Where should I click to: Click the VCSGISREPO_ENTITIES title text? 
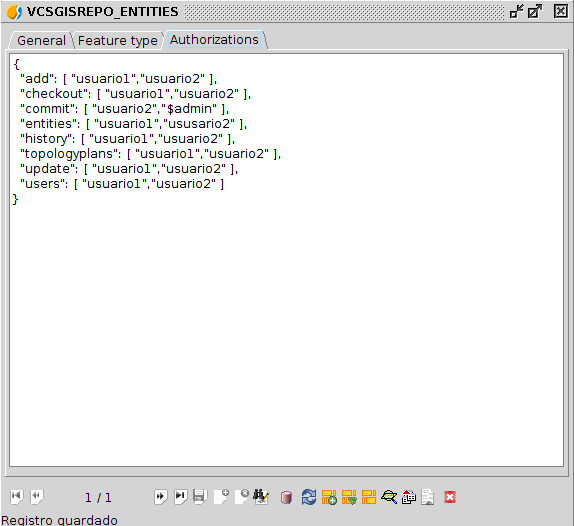click(x=102, y=12)
